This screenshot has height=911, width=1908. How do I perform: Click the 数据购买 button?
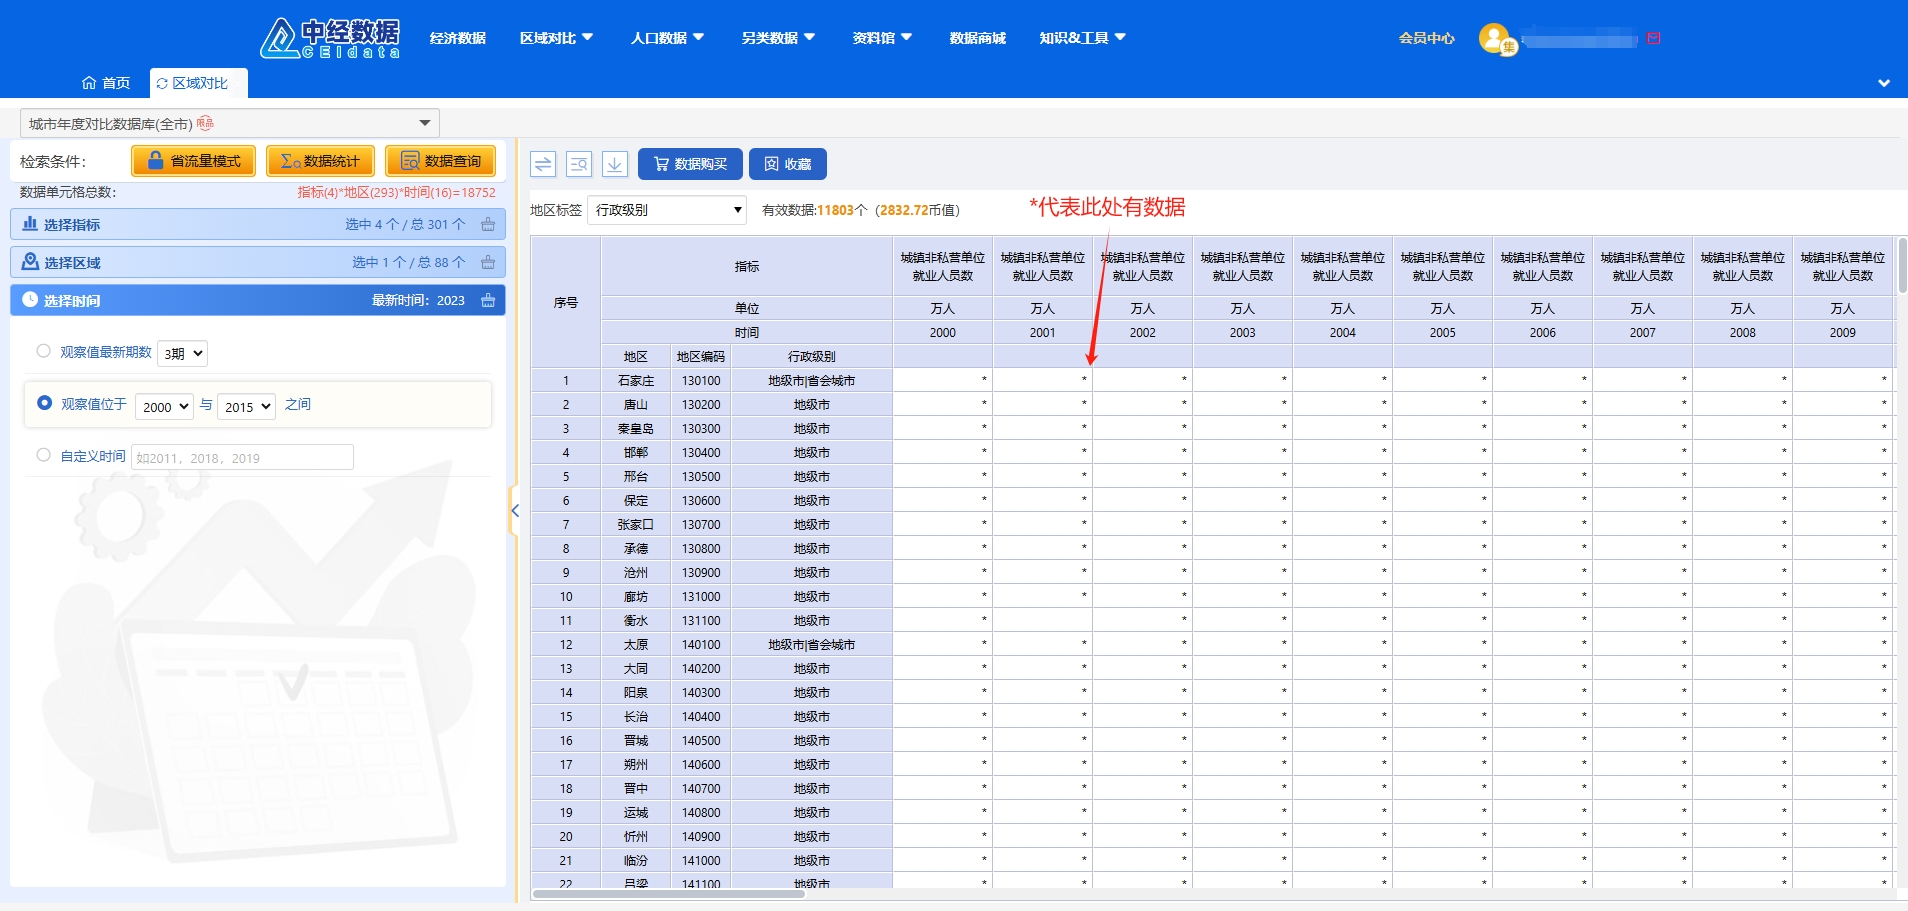point(690,164)
